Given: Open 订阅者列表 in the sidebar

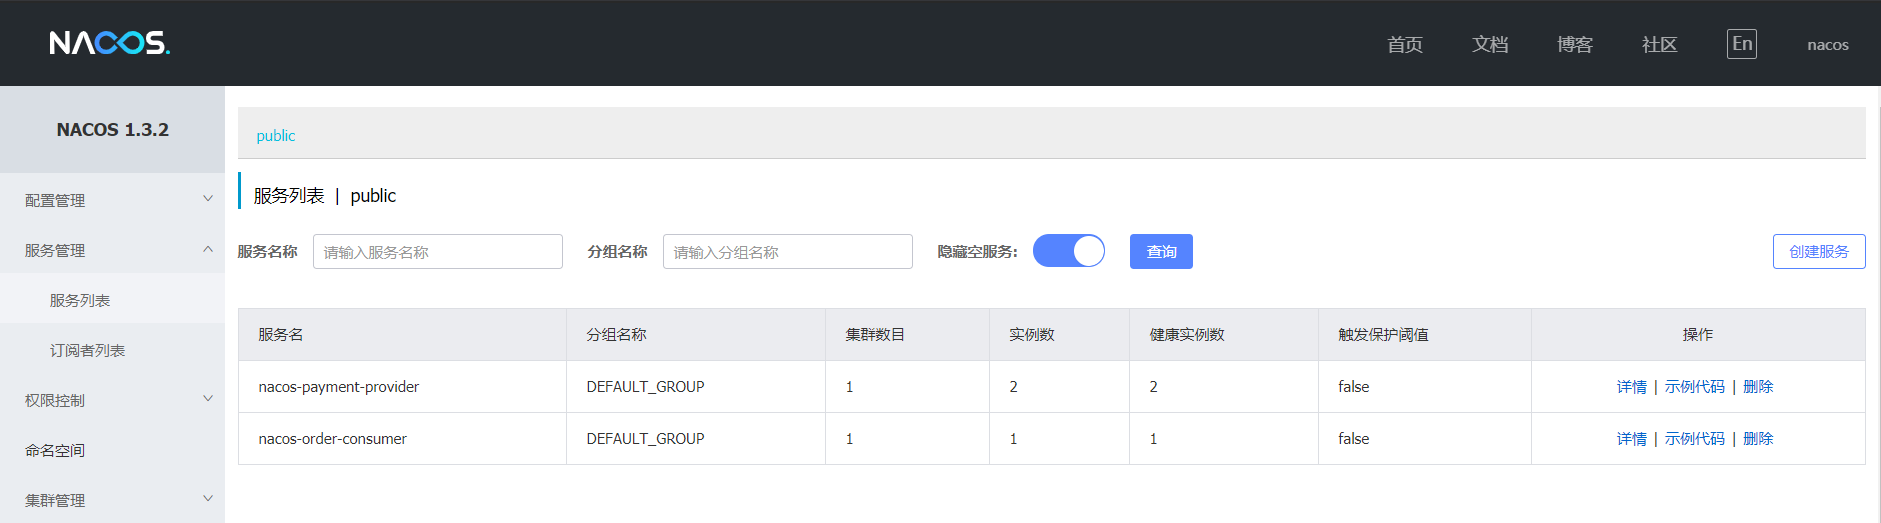Looking at the screenshot, I should pyautogui.click(x=87, y=350).
